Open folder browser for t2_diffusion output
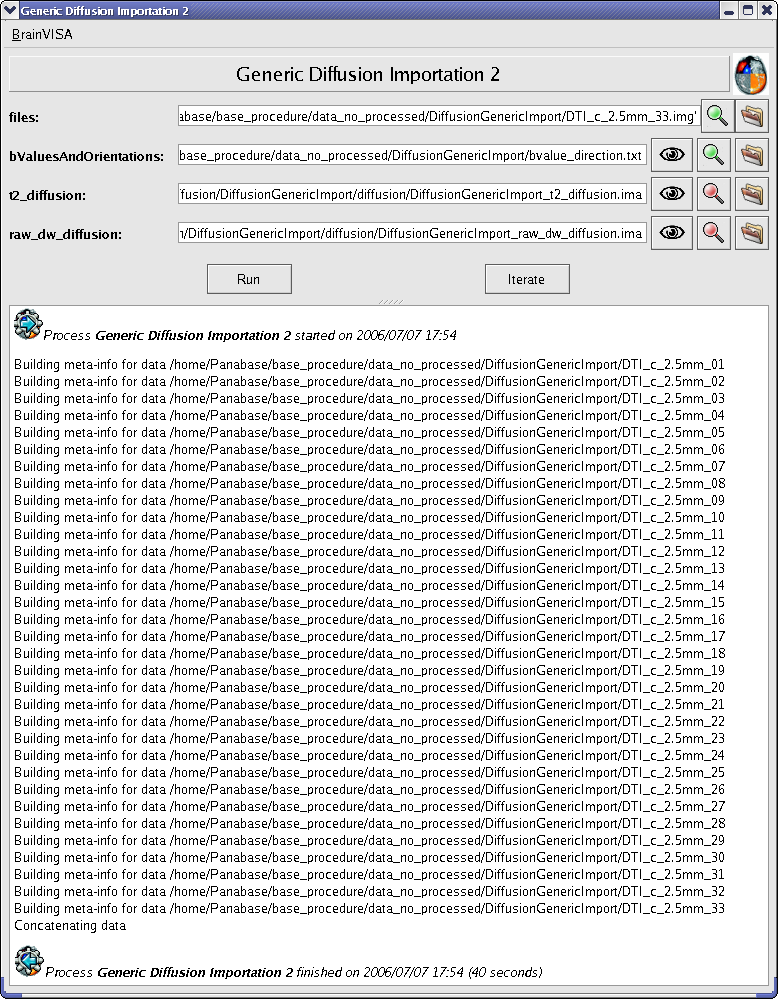778x999 pixels. point(751,194)
